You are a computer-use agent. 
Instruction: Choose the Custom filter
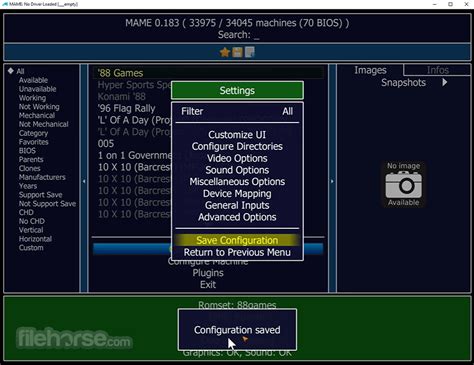[31, 248]
